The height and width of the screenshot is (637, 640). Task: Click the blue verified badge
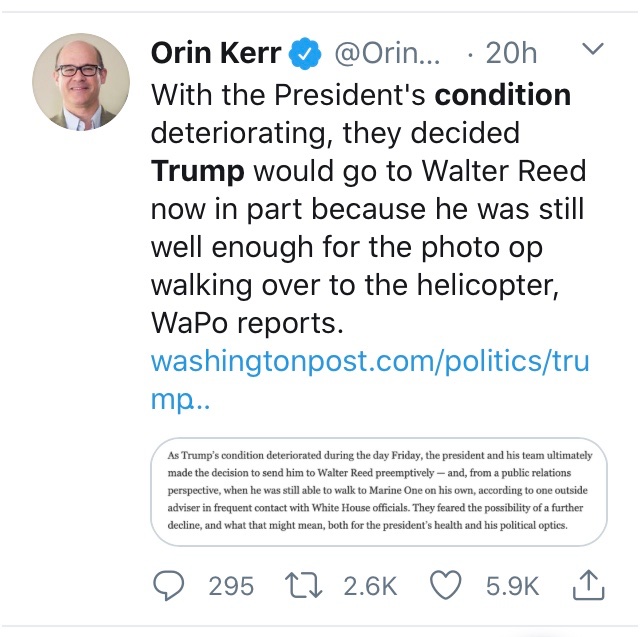pyautogui.click(x=303, y=53)
